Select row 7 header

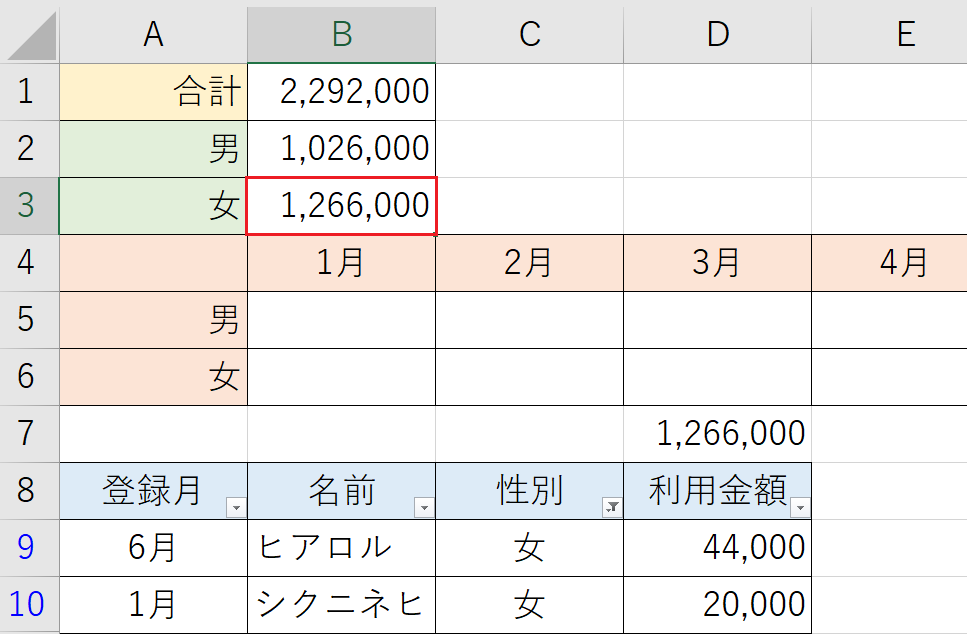[30, 434]
